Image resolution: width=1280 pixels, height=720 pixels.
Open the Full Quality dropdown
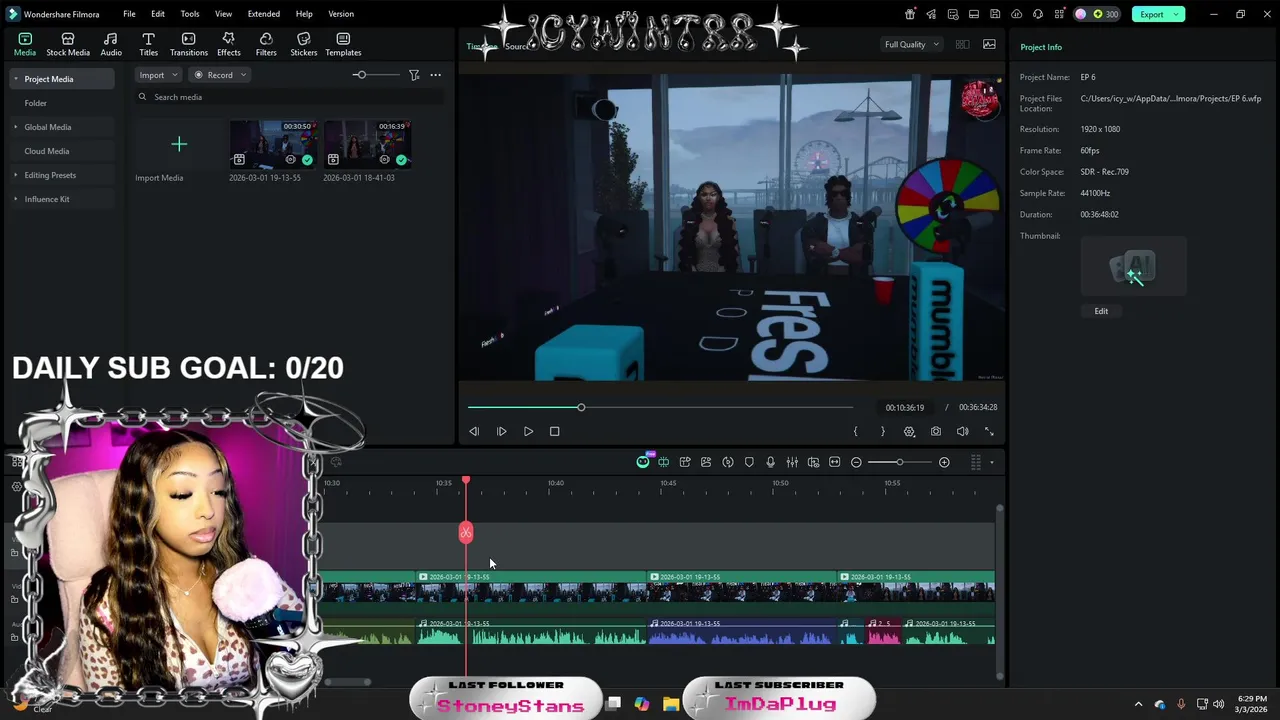pyautogui.click(x=912, y=44)
